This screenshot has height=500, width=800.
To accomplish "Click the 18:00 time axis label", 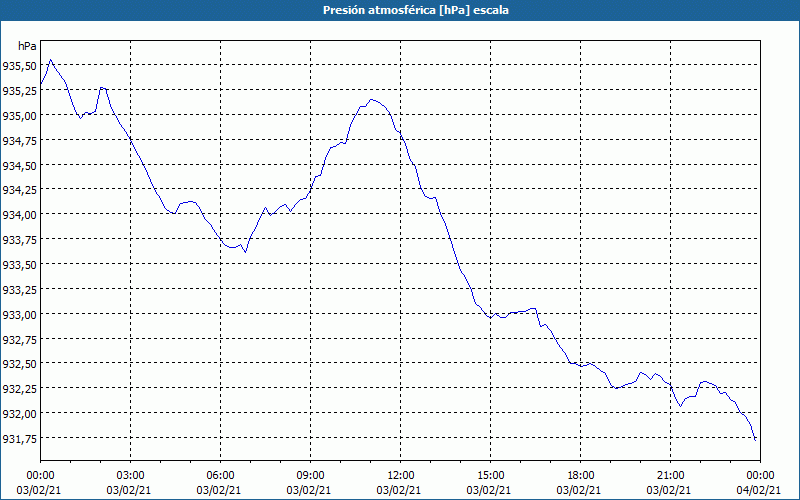I will click(x=580, y=476).
